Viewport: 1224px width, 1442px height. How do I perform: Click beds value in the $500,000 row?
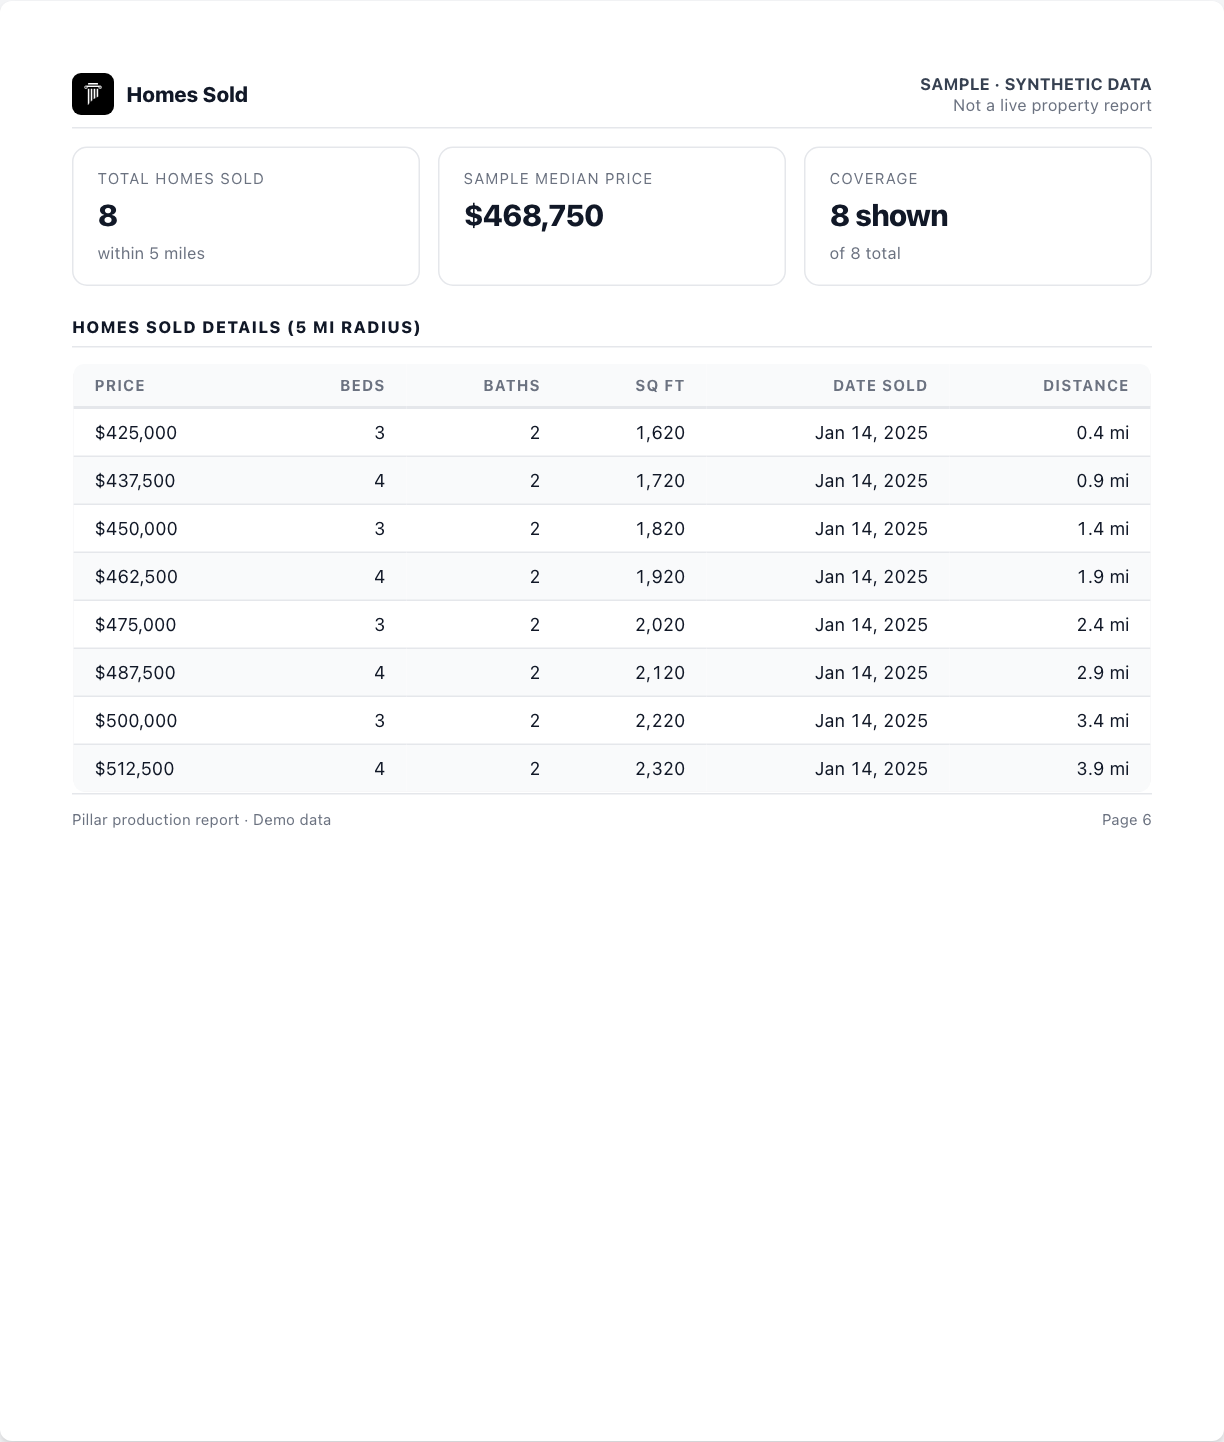pos(379,721)
